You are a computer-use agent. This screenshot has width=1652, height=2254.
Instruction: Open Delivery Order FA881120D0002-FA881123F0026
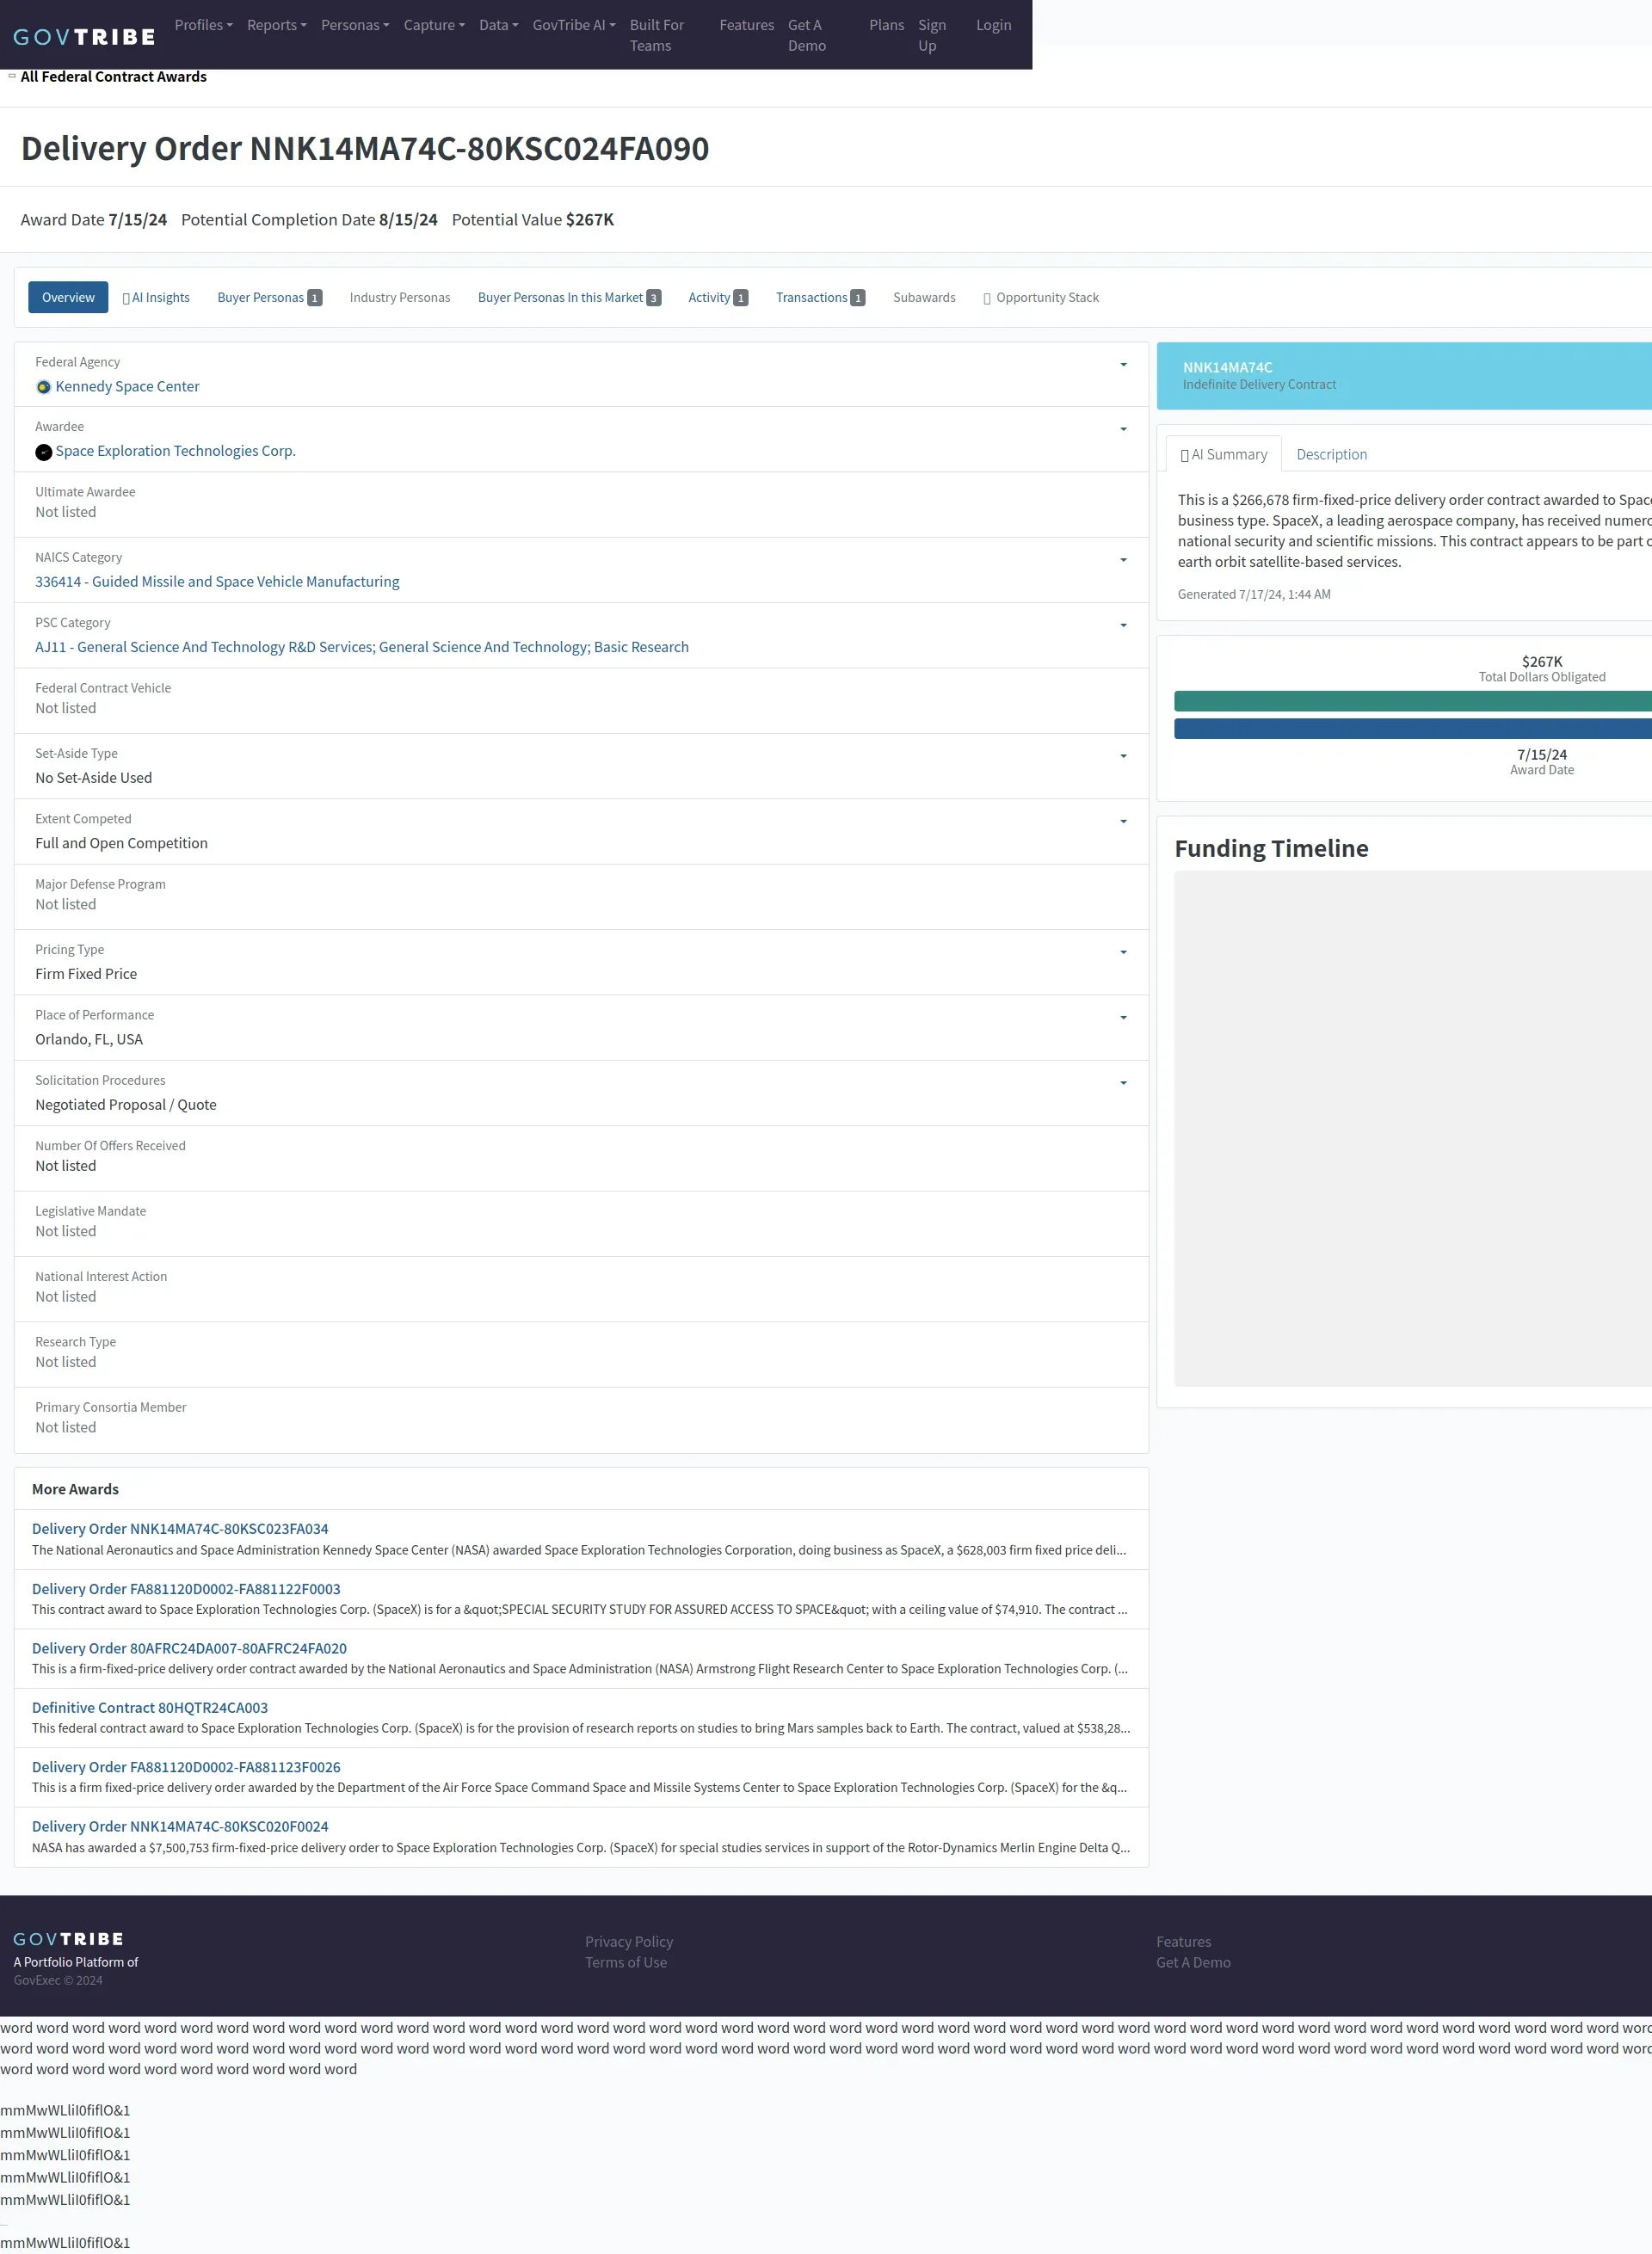[186, 1768]
